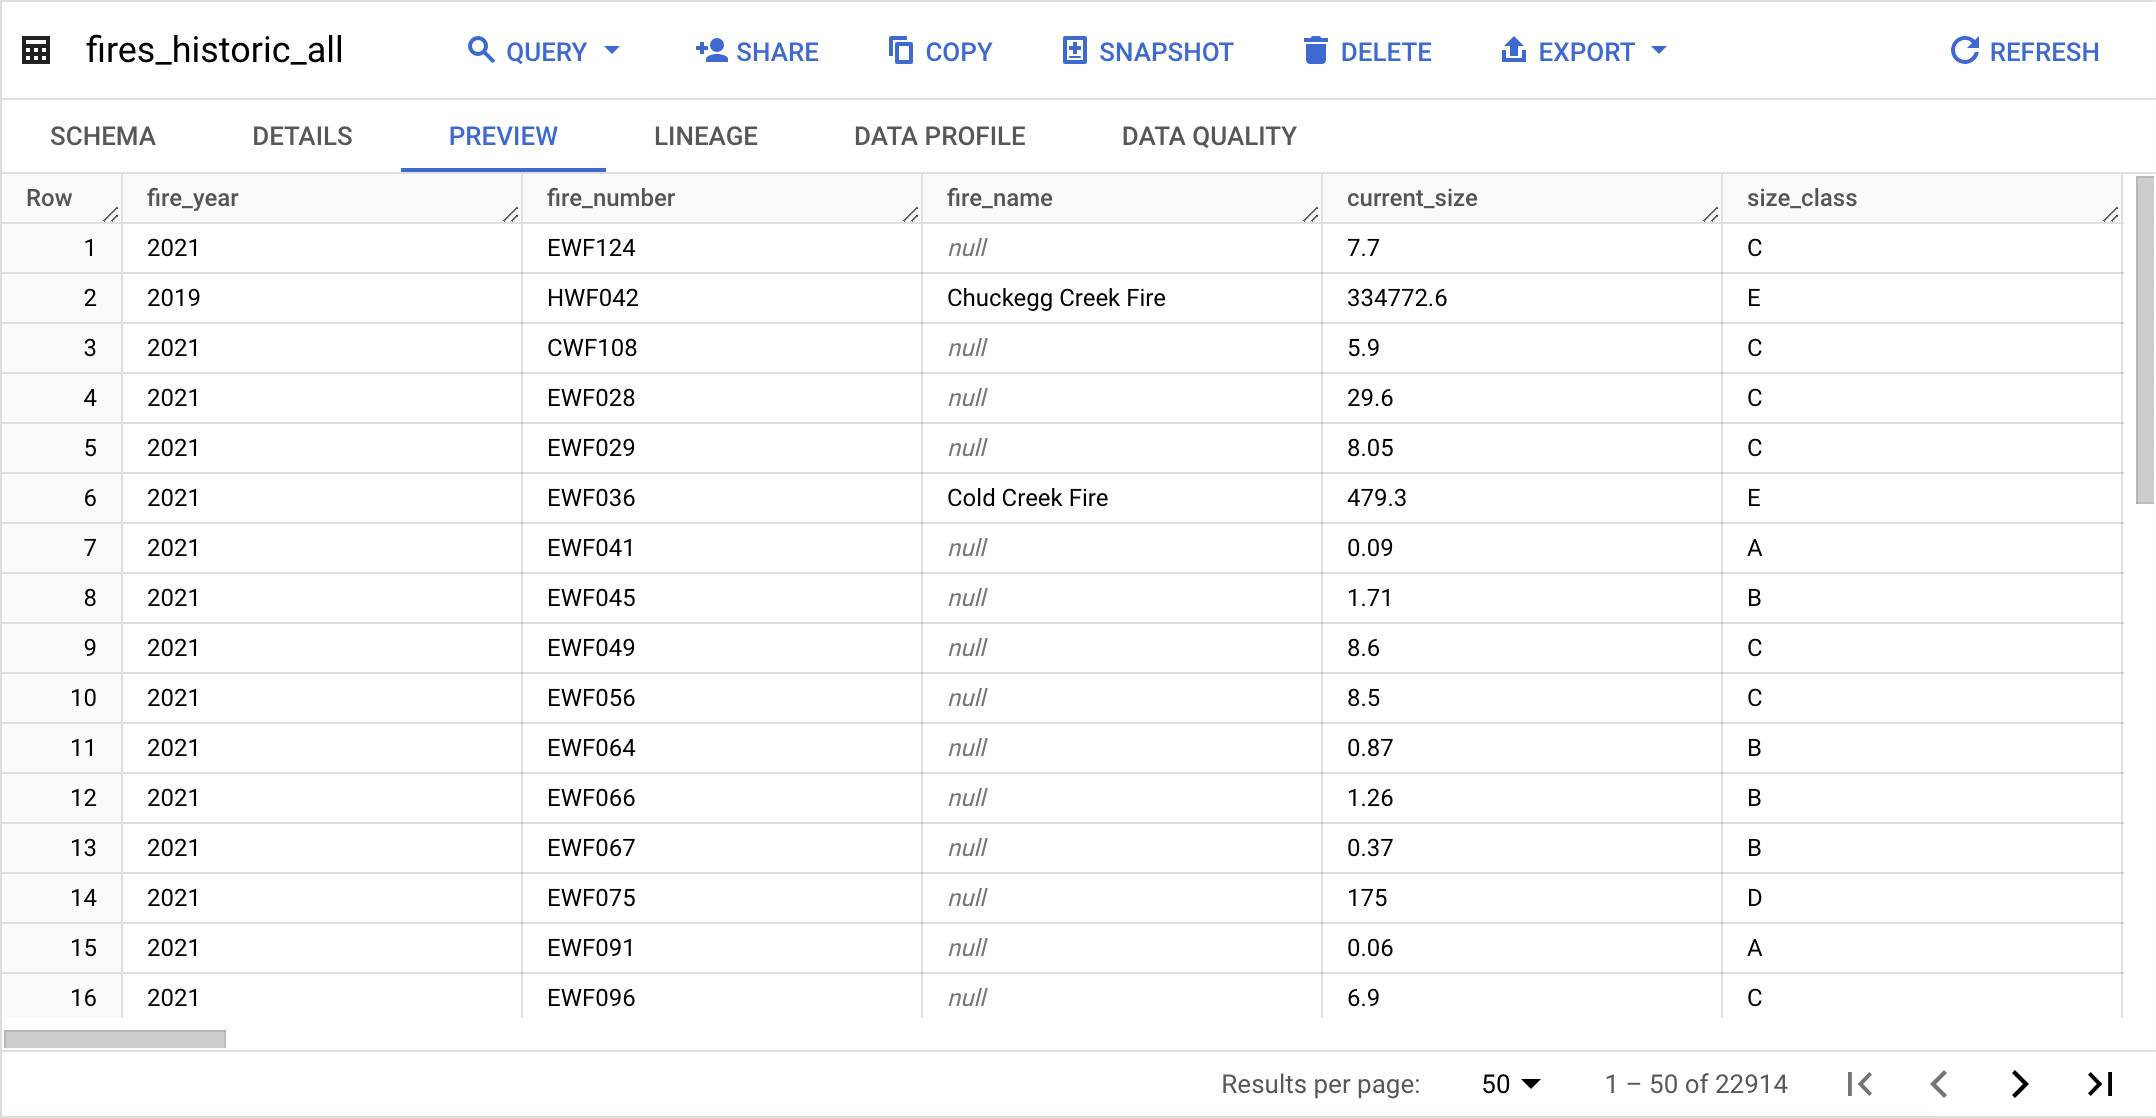The width and height of the screenshot is (2156, 1118).
Task: Click the vertical scrollbar thumb on the right
Action: click(x=2144, y=340)
